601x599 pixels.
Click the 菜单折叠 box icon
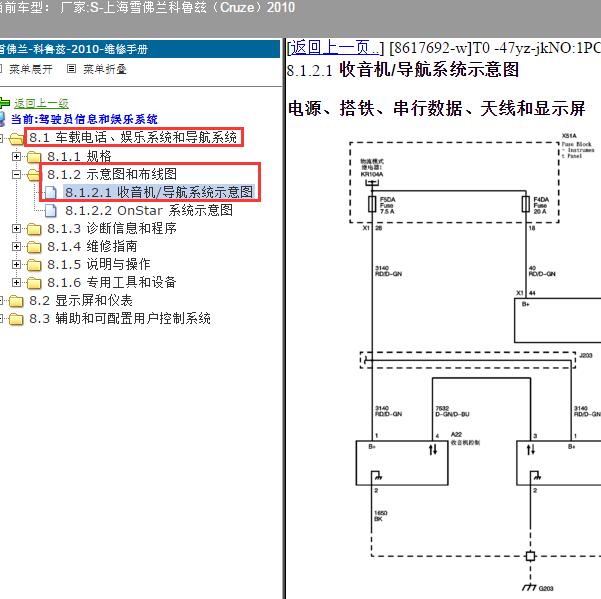pos(71,69)
